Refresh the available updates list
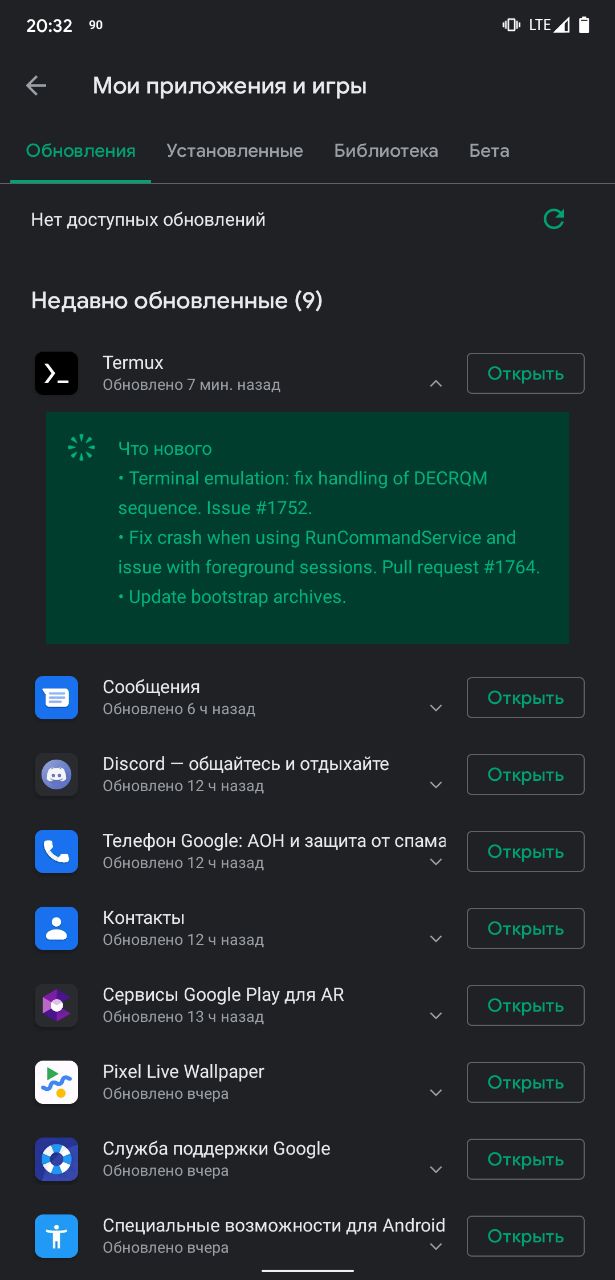The width and height of the screenshot is (615, 1280). [553, 219]
